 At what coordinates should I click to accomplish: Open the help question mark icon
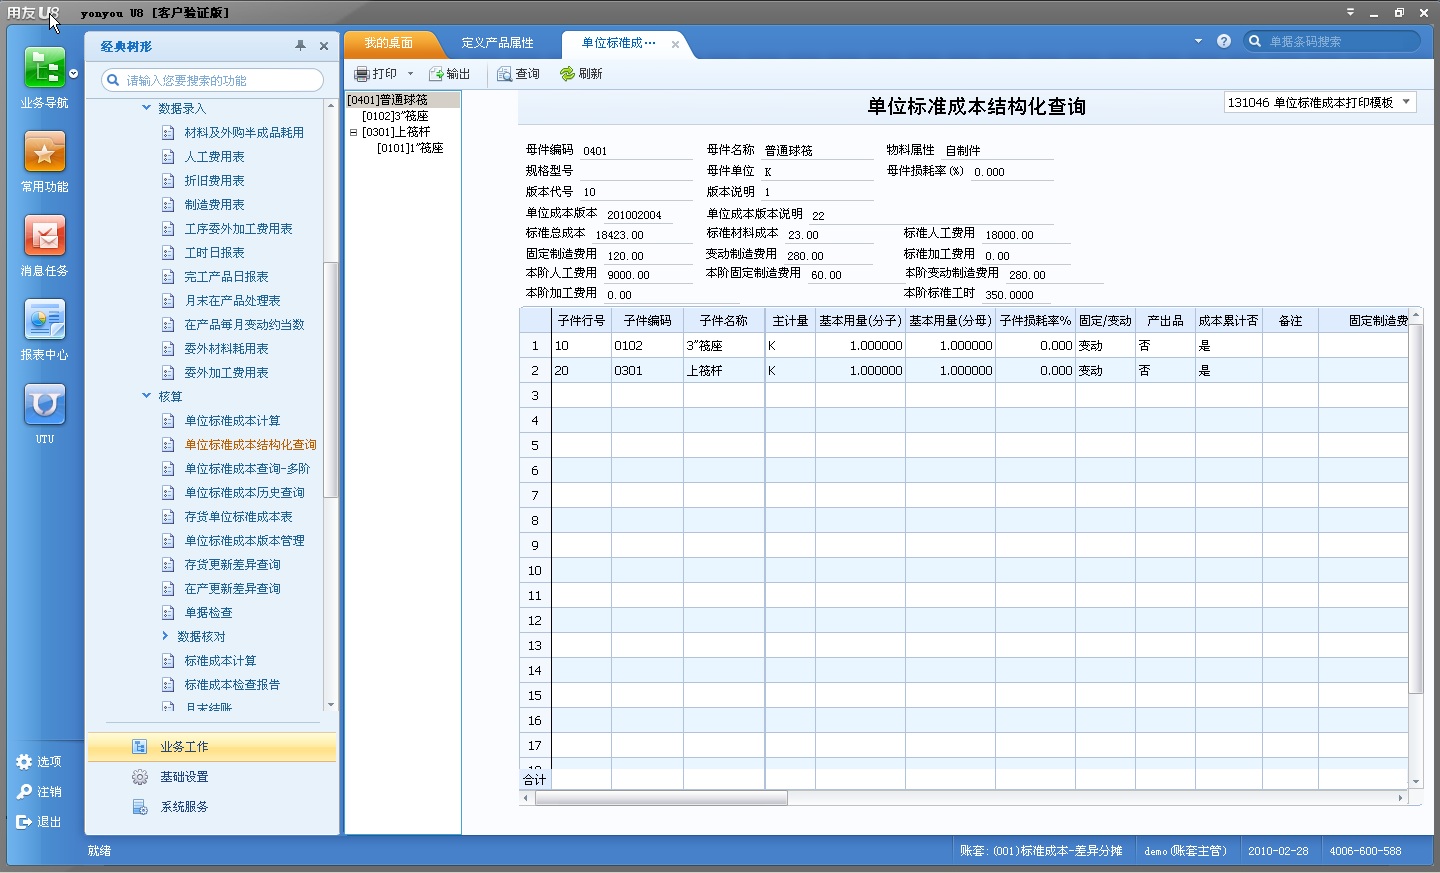1224,41
